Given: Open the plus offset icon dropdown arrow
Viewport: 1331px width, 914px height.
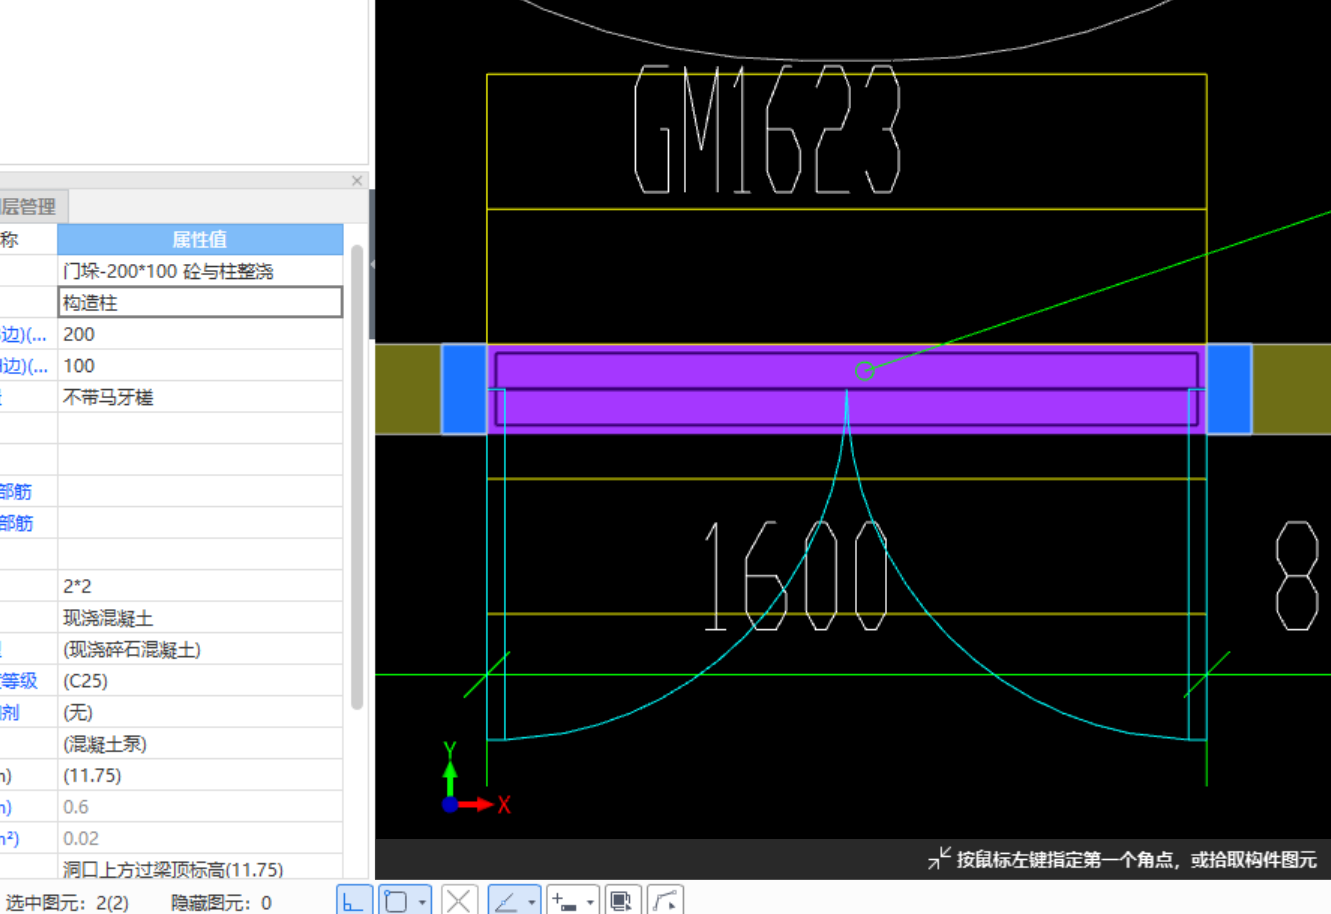Looking at the screenshot, I should pos(590,902).
